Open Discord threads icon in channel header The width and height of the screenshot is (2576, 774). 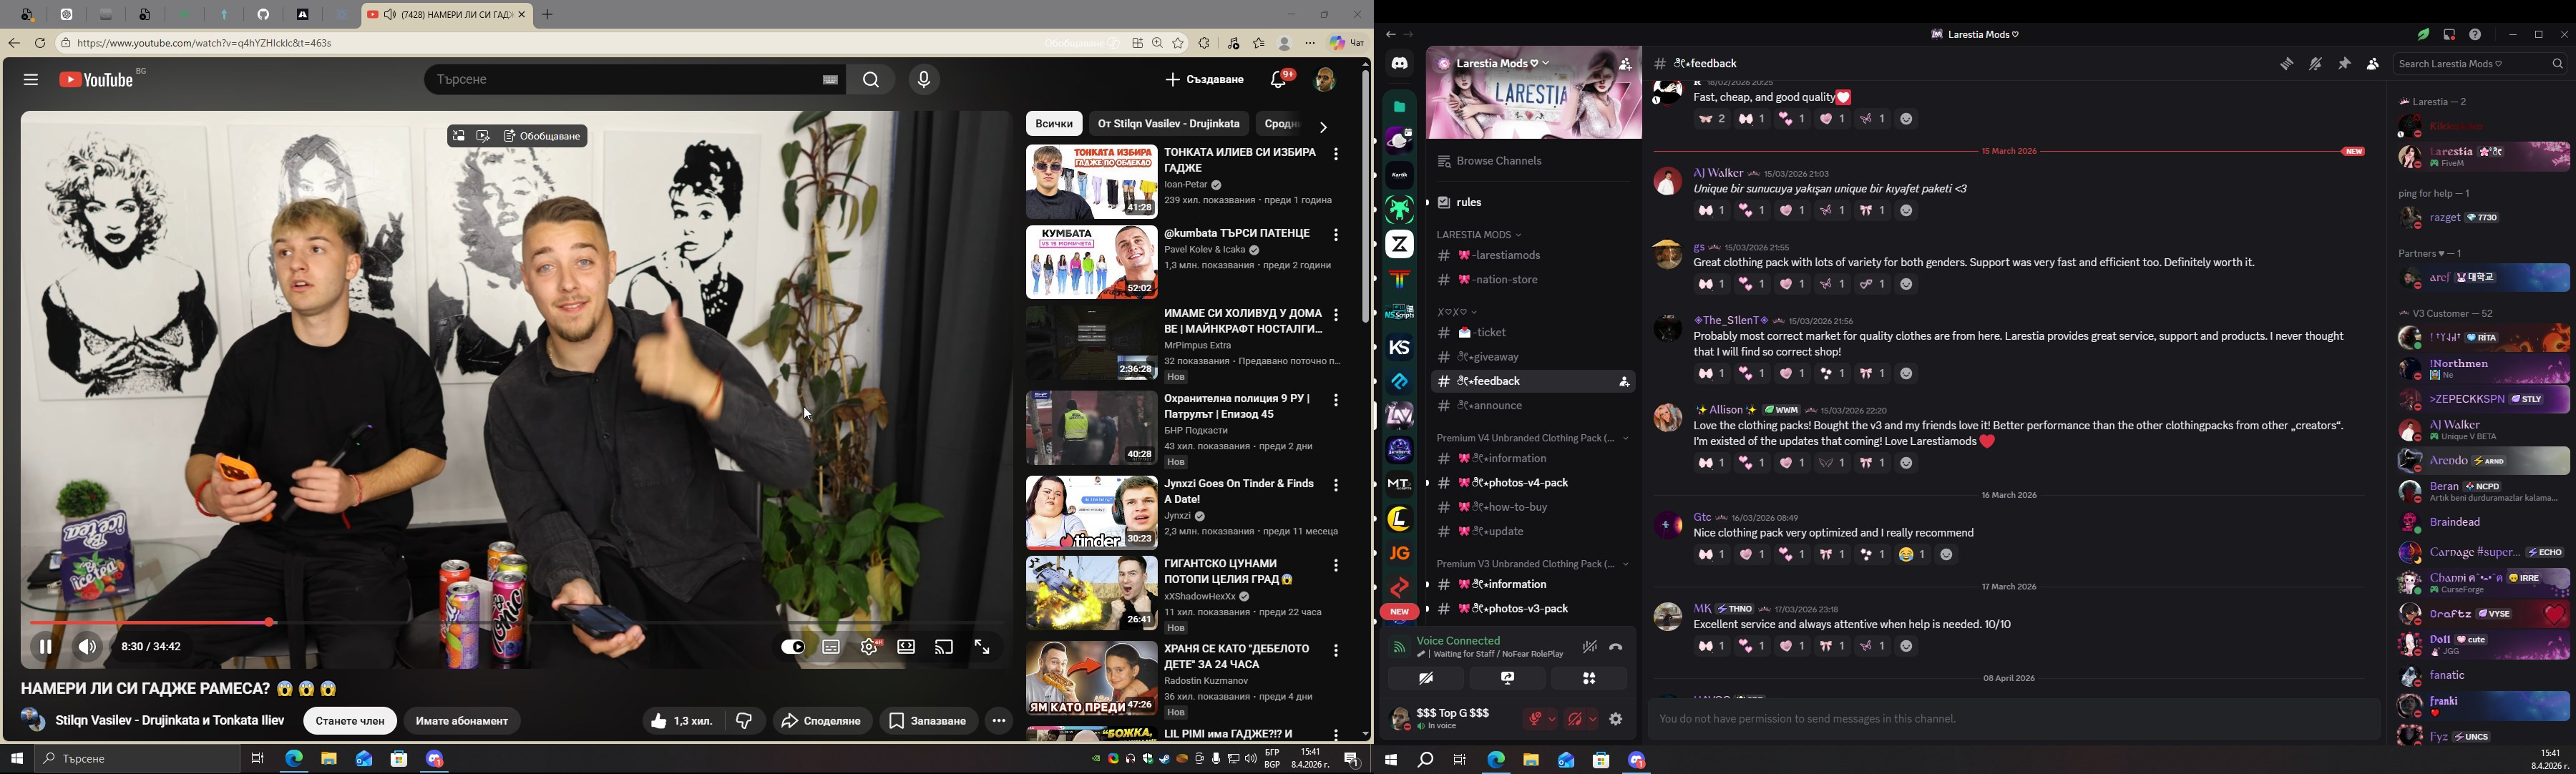[x=2286, y=64]
